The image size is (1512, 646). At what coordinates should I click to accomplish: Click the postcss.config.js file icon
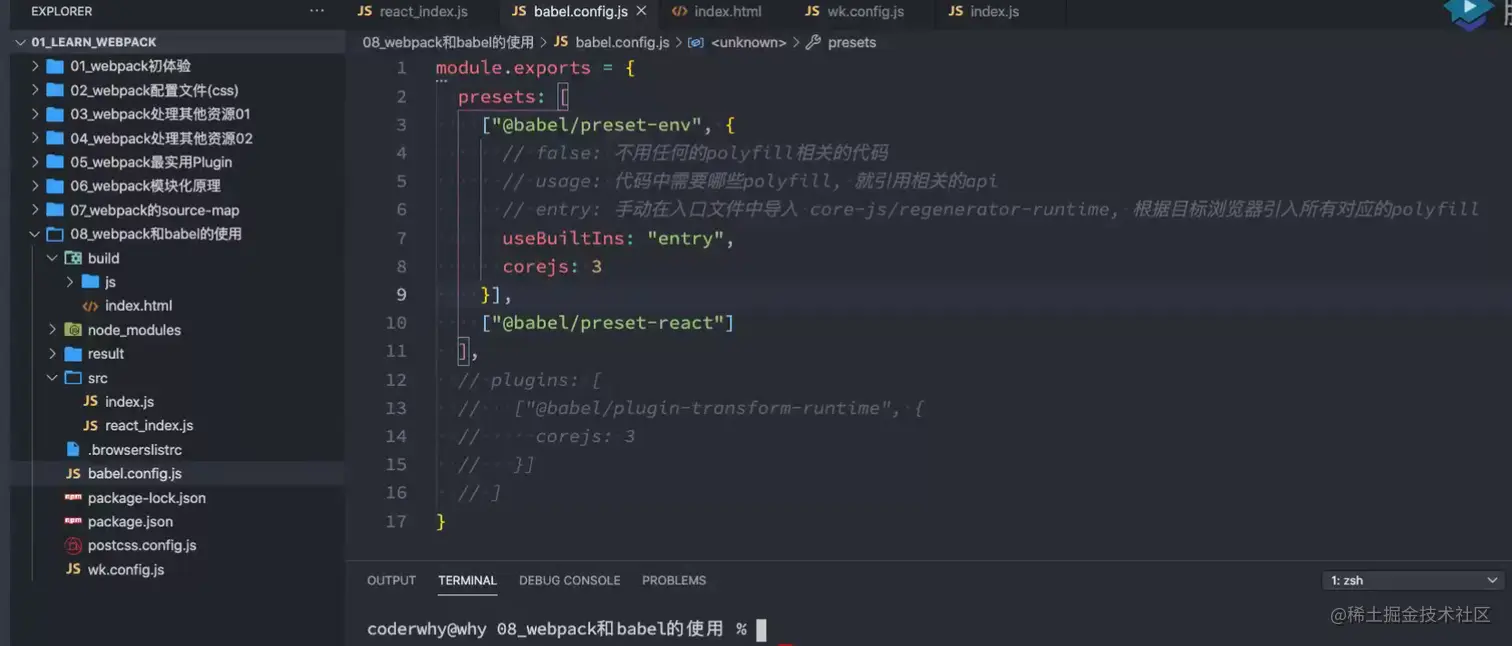pyautogui.click(x=73, y=546)
